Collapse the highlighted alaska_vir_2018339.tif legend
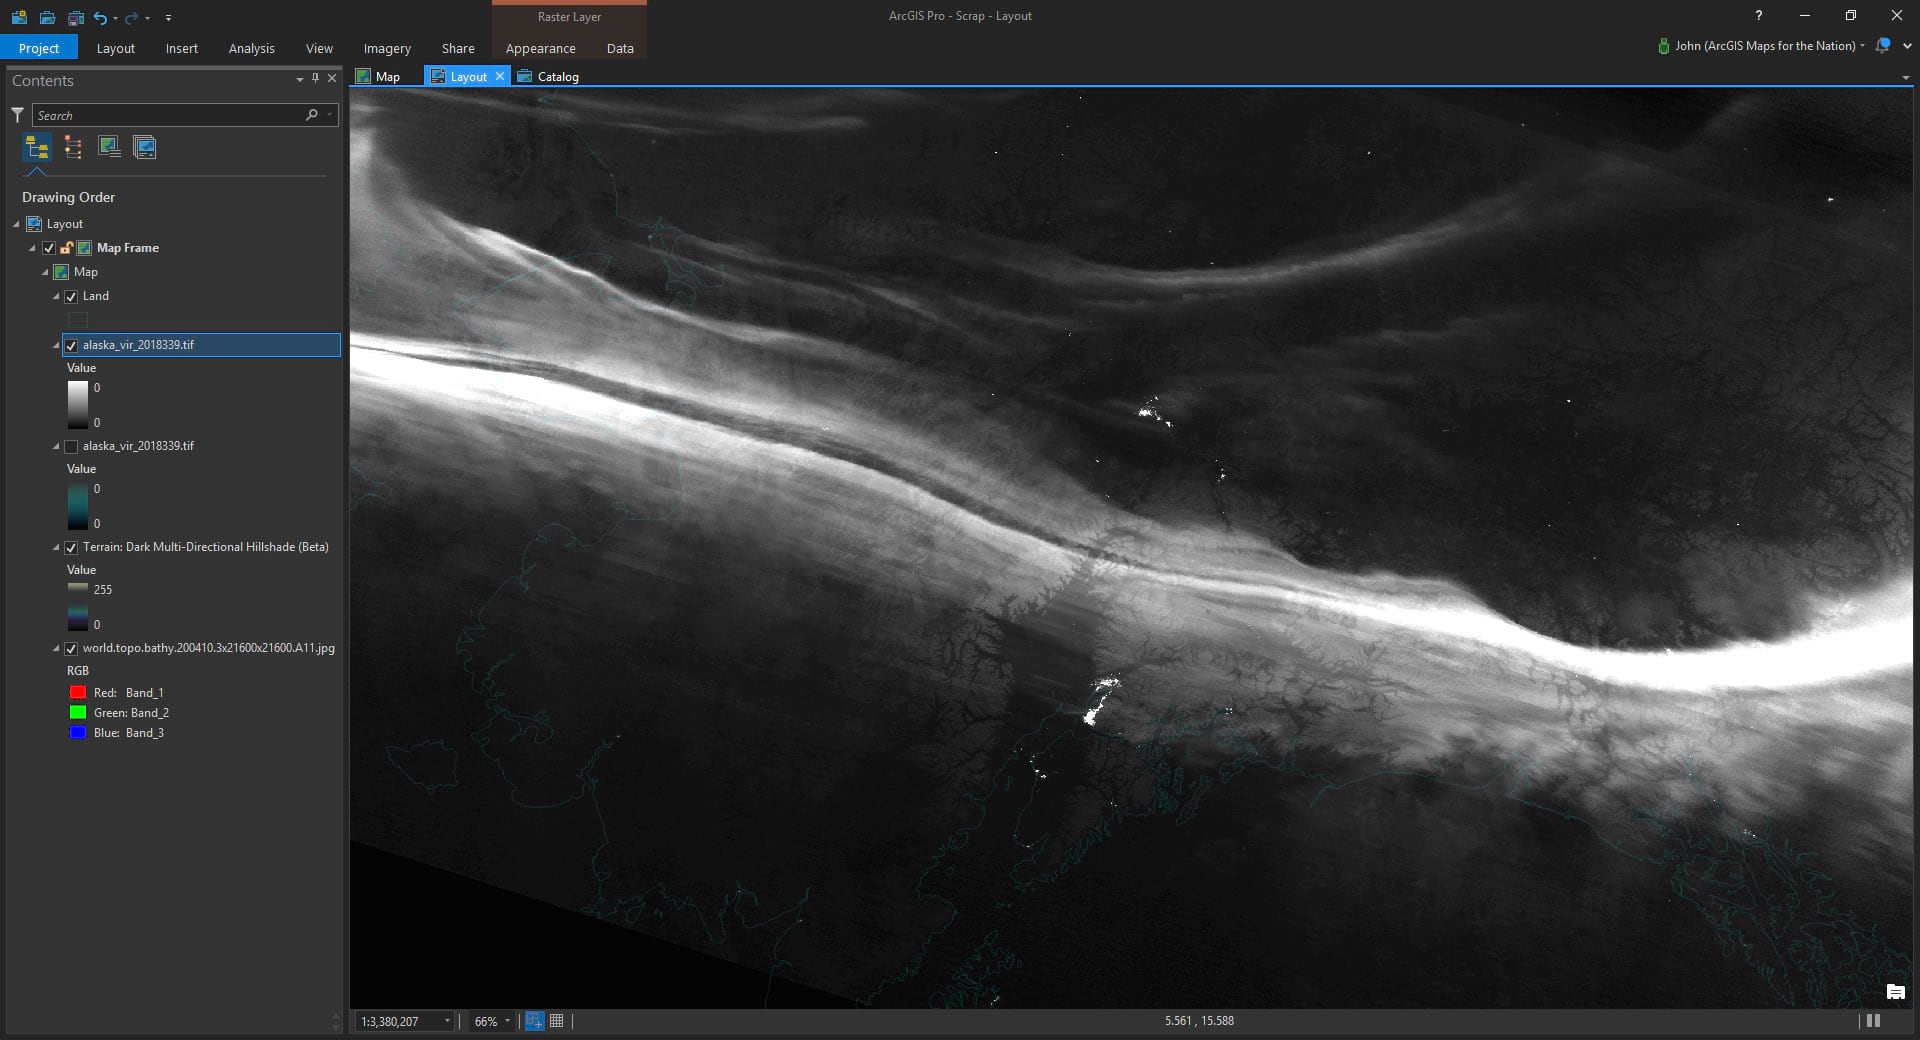The image size is (1920, 1040). point(56,345)
